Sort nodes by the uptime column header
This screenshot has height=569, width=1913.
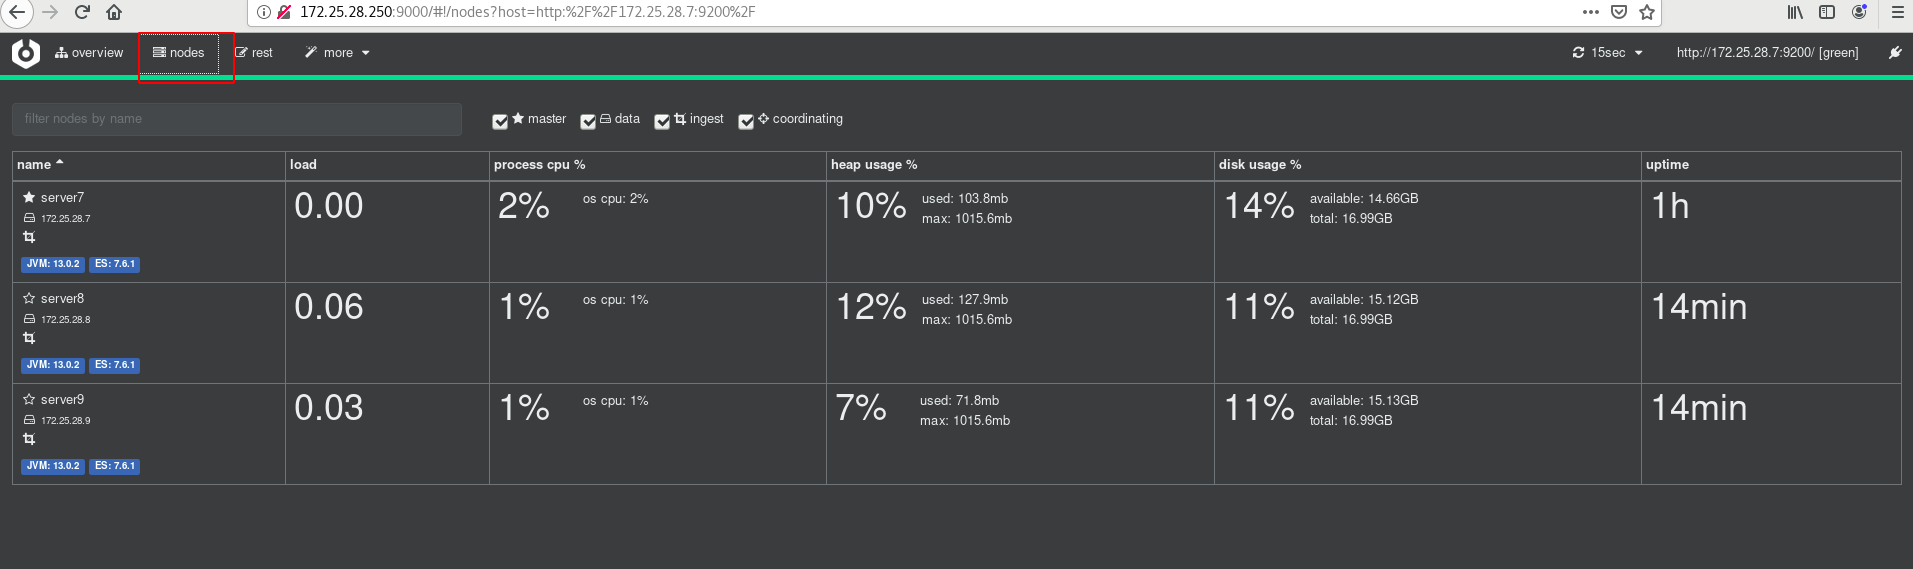[1667, 165]
